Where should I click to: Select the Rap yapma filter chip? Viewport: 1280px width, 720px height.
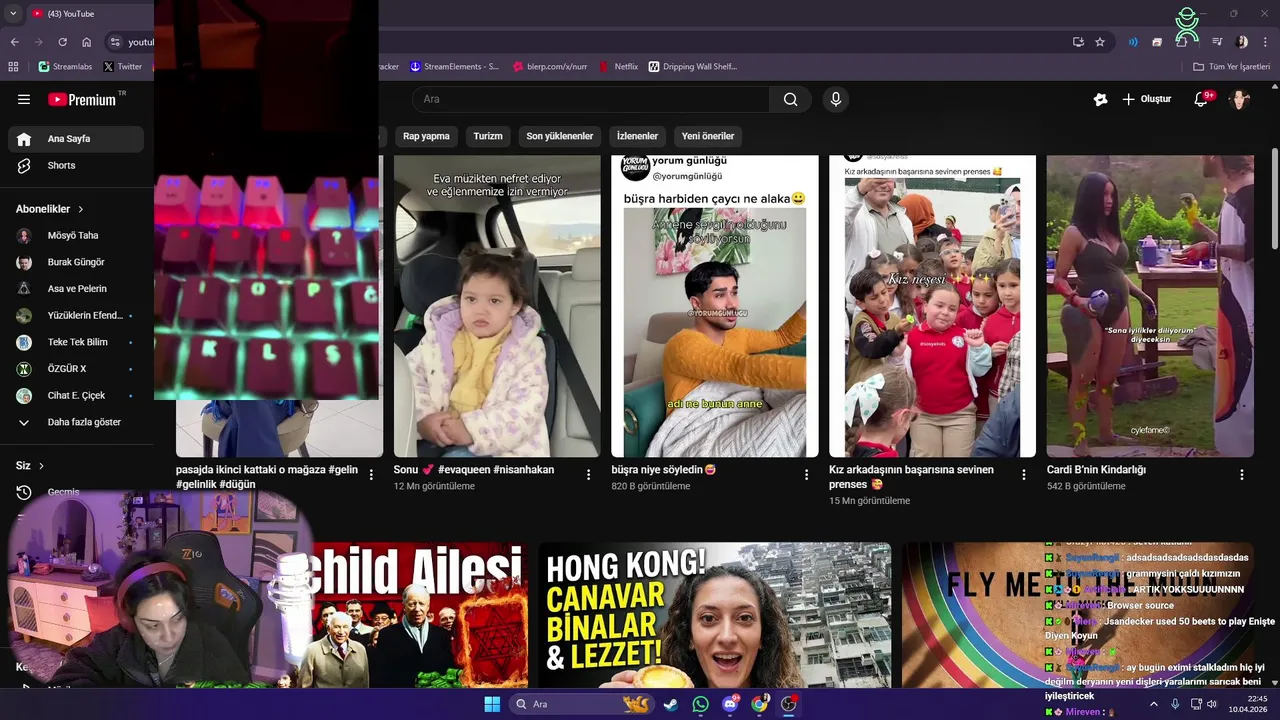426,136
